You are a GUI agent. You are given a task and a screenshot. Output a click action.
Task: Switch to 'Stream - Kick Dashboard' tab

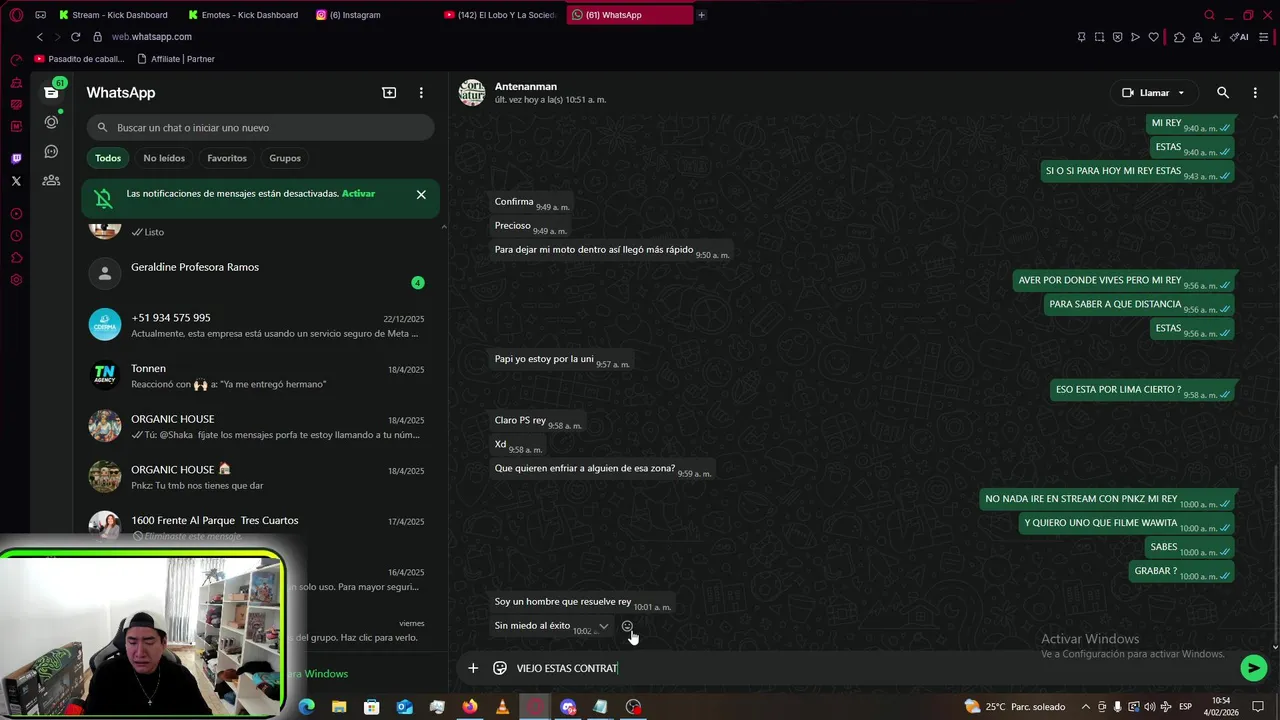coord(112,15)
